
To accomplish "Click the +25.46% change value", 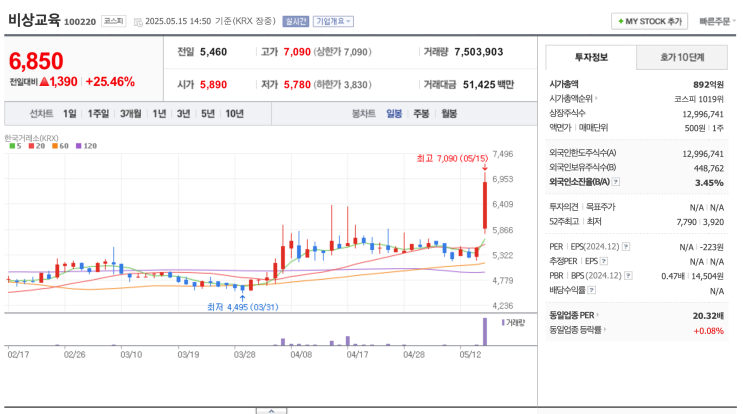I will pos(110,81).
